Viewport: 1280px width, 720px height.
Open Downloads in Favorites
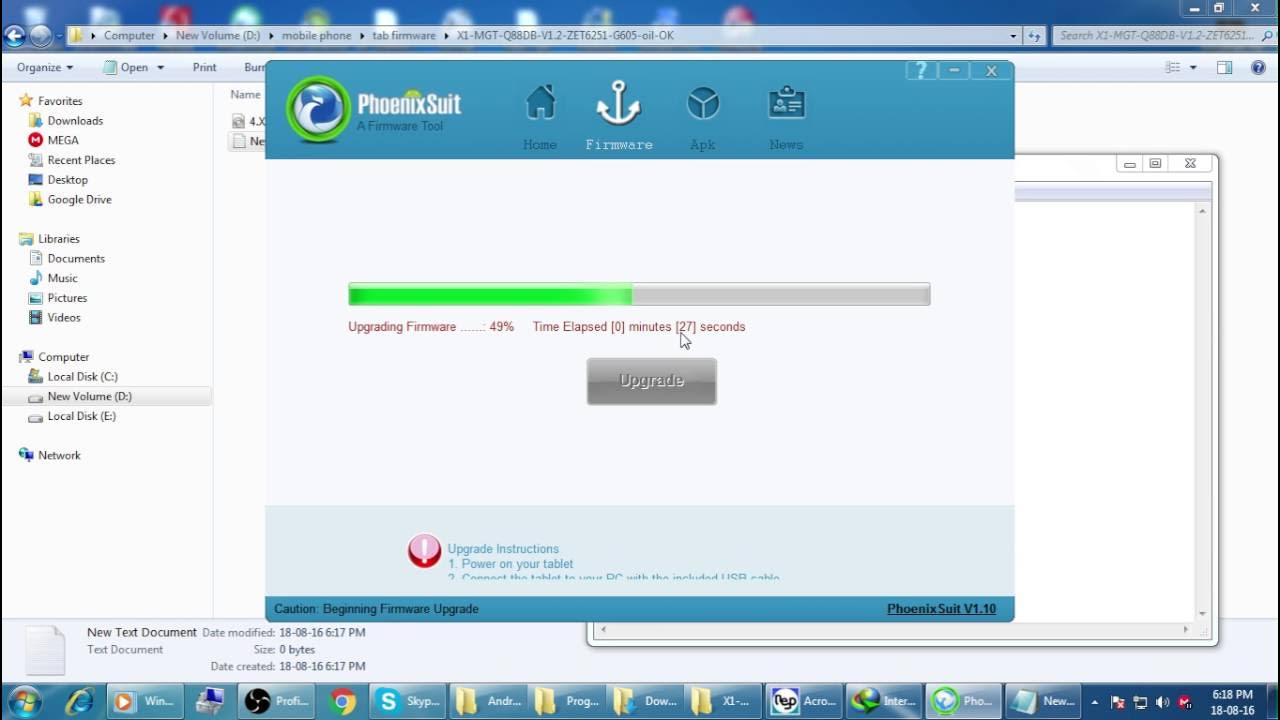75,121
